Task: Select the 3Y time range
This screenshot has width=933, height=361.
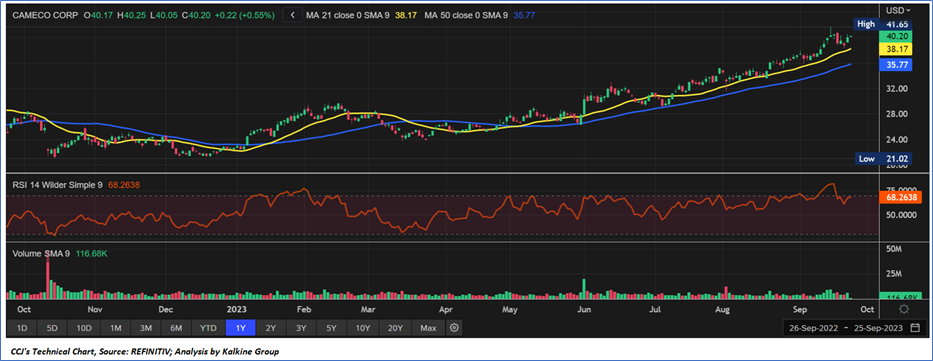Action: click(x=301, y=328)
